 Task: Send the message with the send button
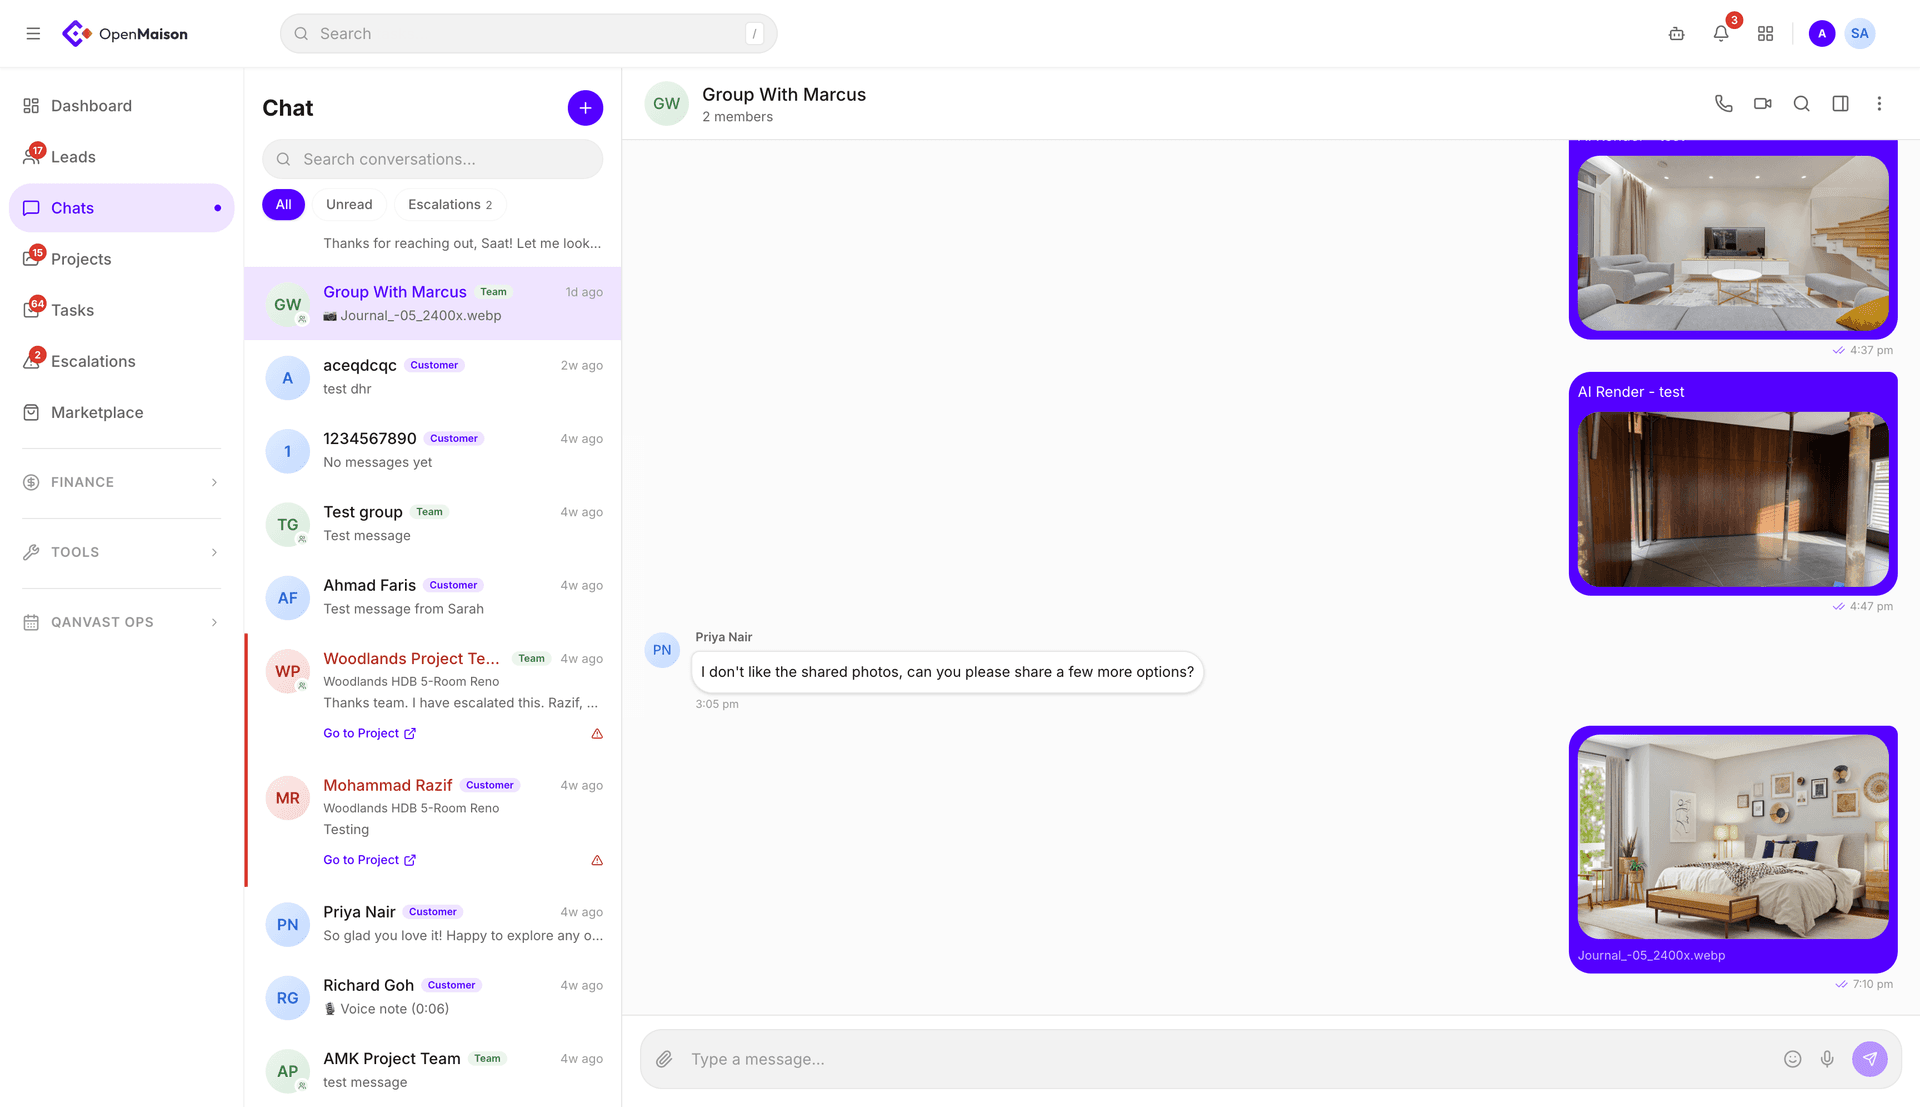click(x=1871, y=1058)
